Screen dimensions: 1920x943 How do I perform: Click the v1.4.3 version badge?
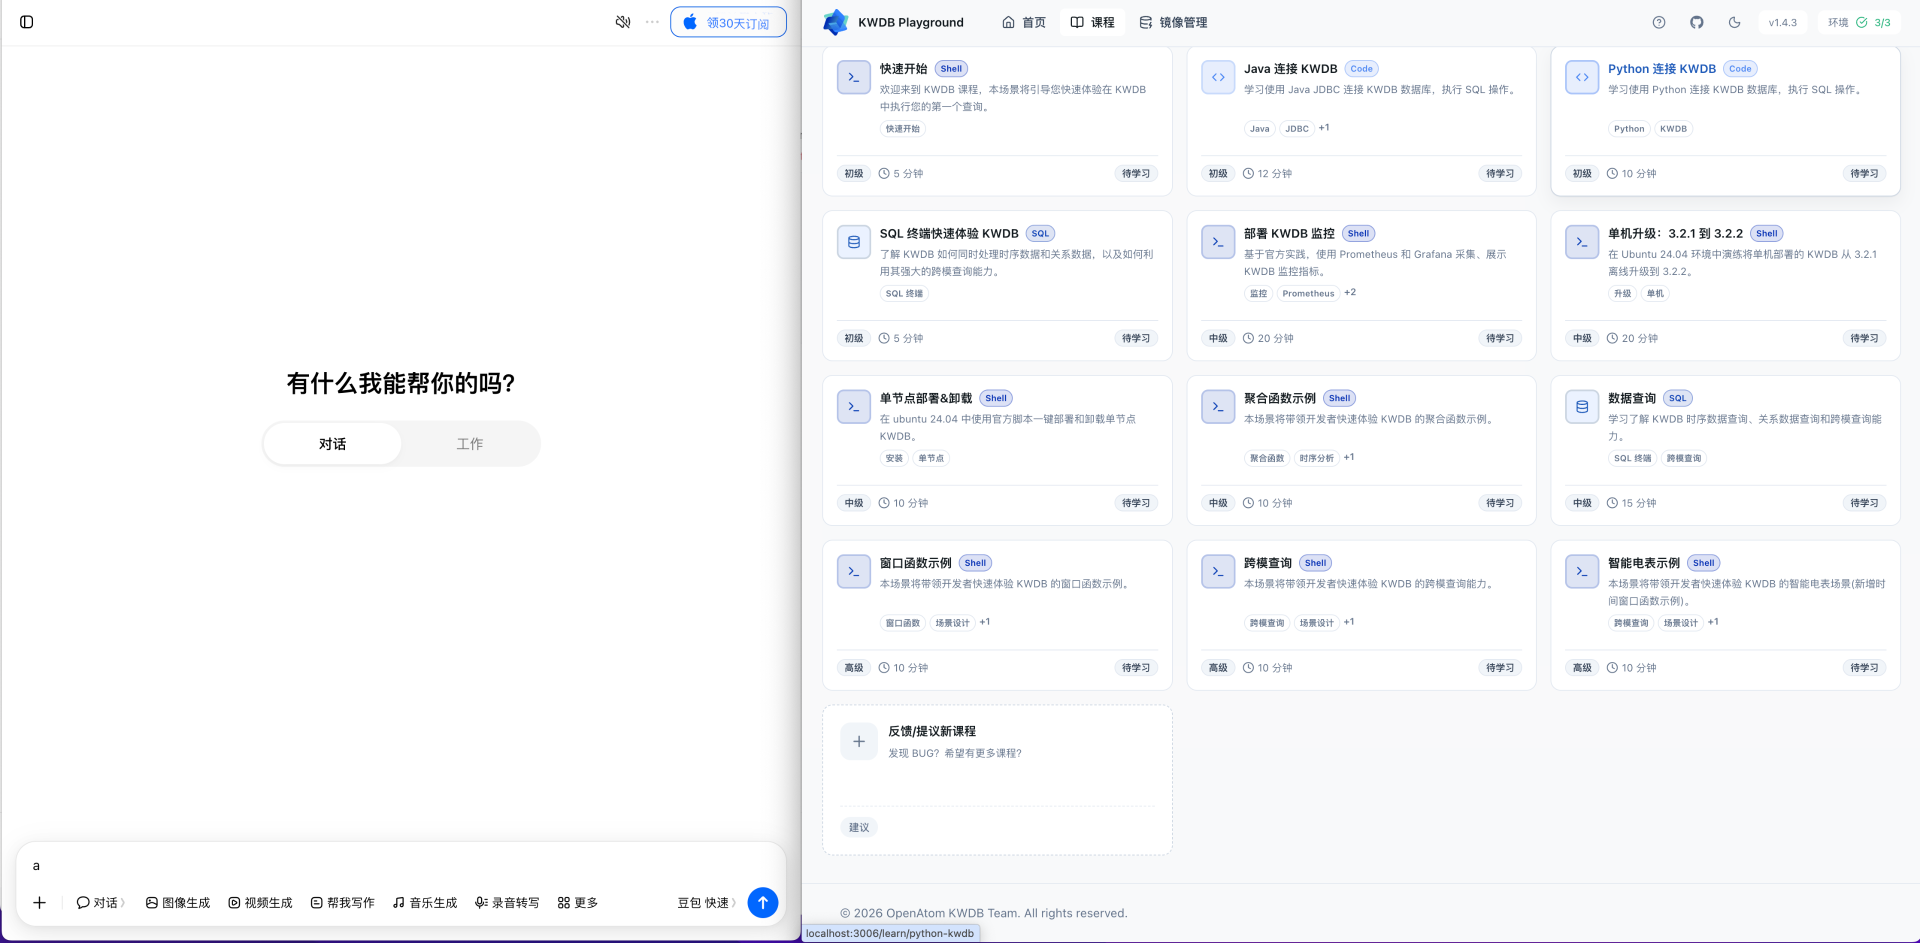[1782, 22]
